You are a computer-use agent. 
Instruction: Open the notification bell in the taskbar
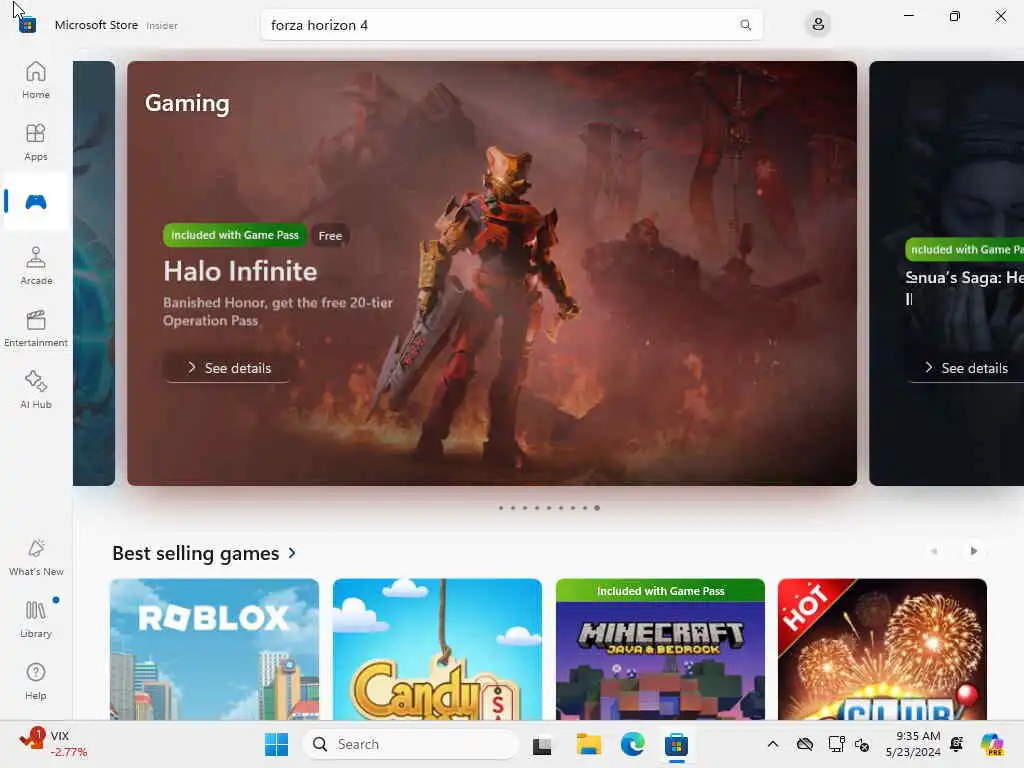tap(957, 744)
